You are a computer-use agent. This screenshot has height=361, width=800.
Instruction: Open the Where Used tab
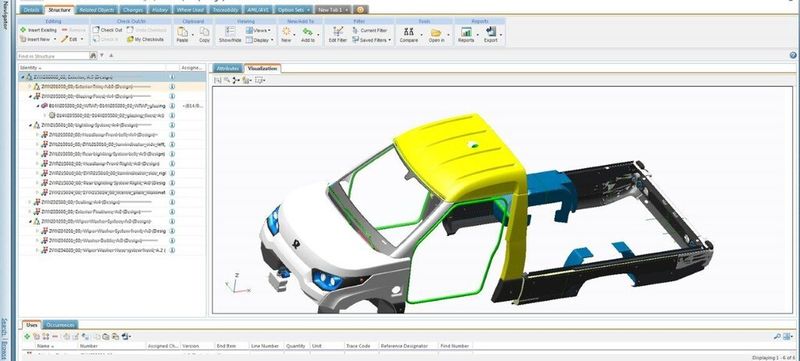tap(190, 10)
